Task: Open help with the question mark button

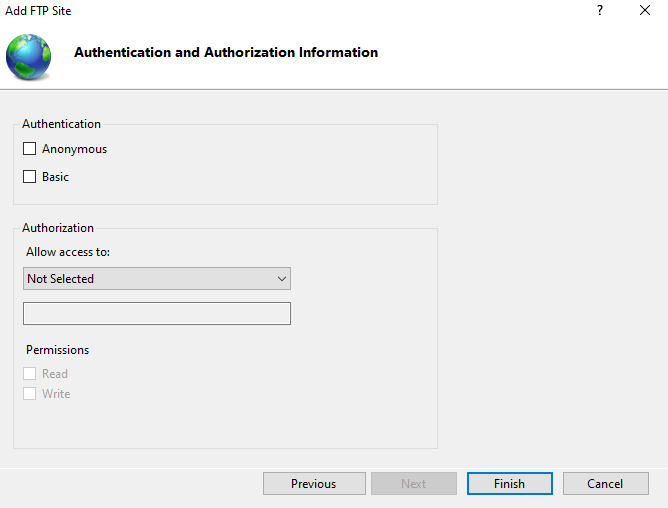Action: 600,11
